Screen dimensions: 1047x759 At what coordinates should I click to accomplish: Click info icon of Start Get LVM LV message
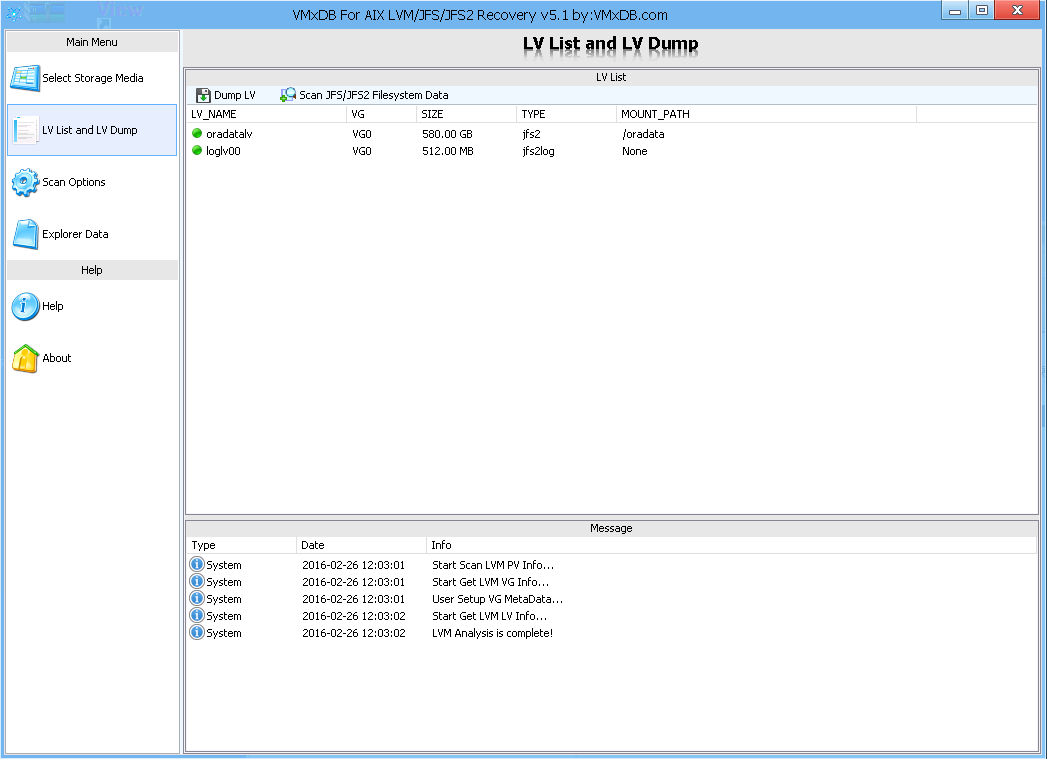196,615
